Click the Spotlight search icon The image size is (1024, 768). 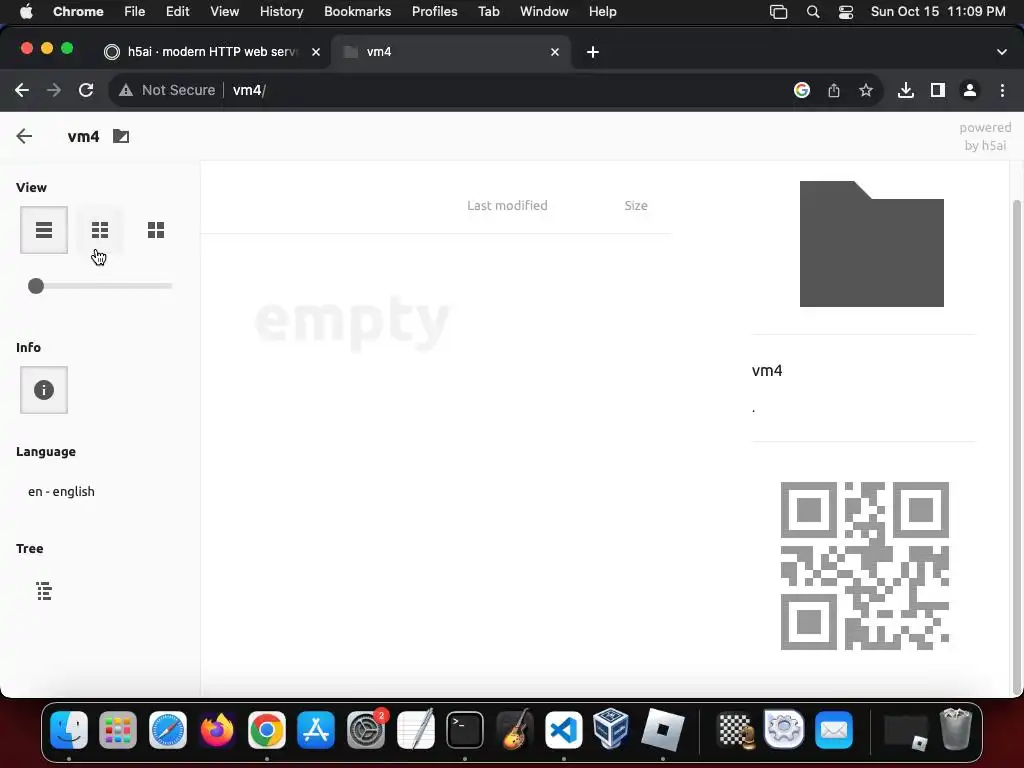813,12
